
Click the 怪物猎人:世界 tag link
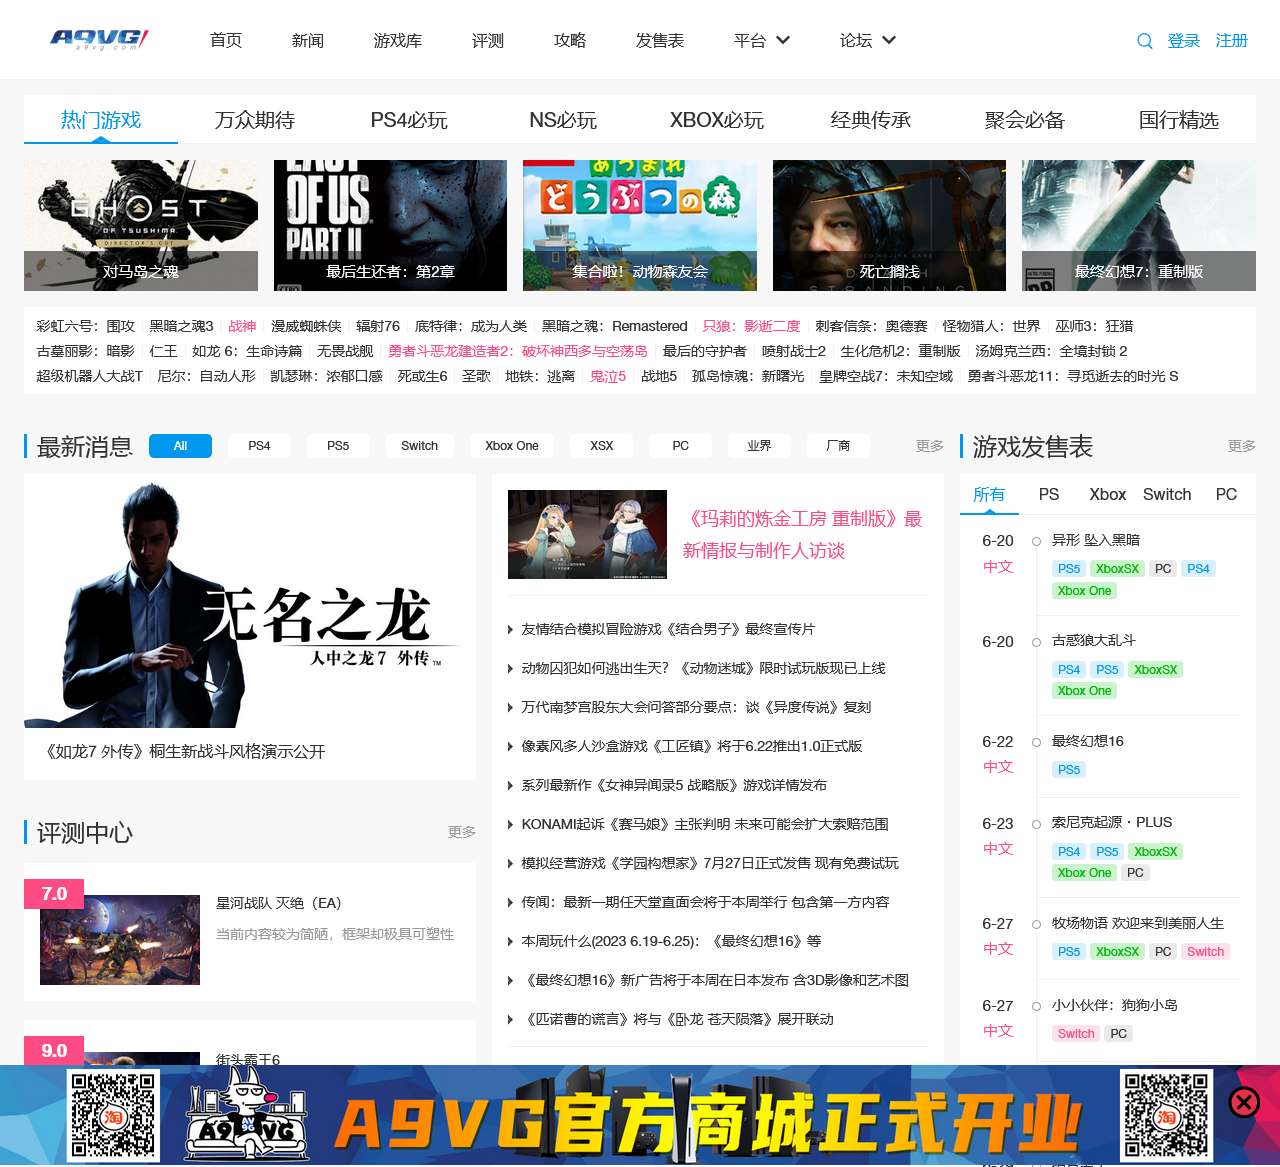pos(991,326)
